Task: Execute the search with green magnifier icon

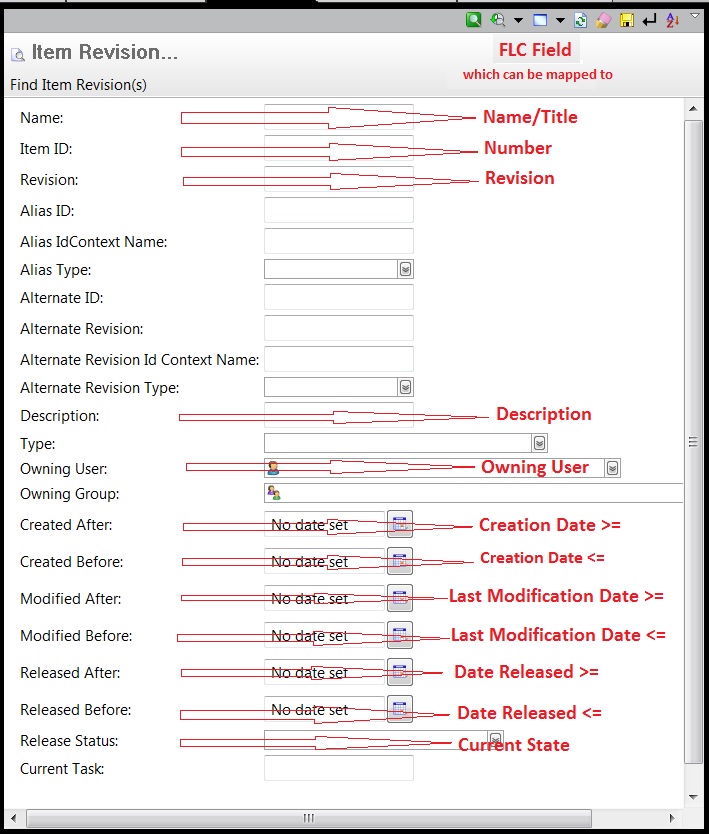Action: 473,20
